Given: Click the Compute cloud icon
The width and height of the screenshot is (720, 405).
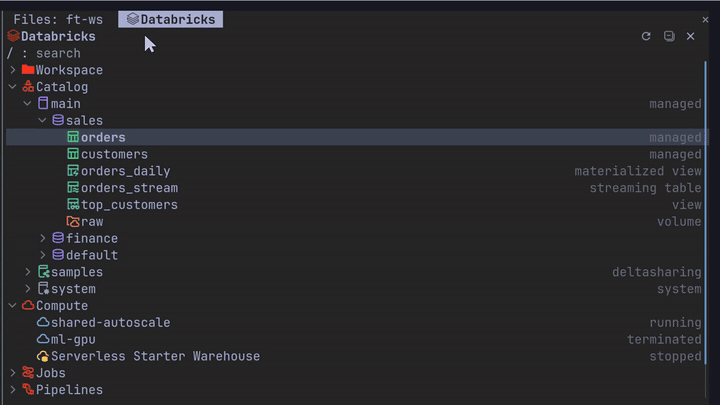Looking at the screenshot, I should (x=28, y=305).
